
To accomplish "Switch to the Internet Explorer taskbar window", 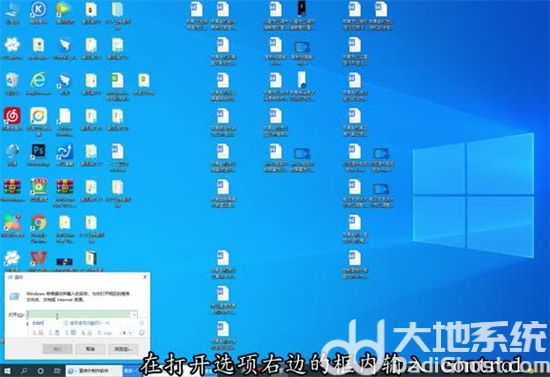I will (94, 371).
